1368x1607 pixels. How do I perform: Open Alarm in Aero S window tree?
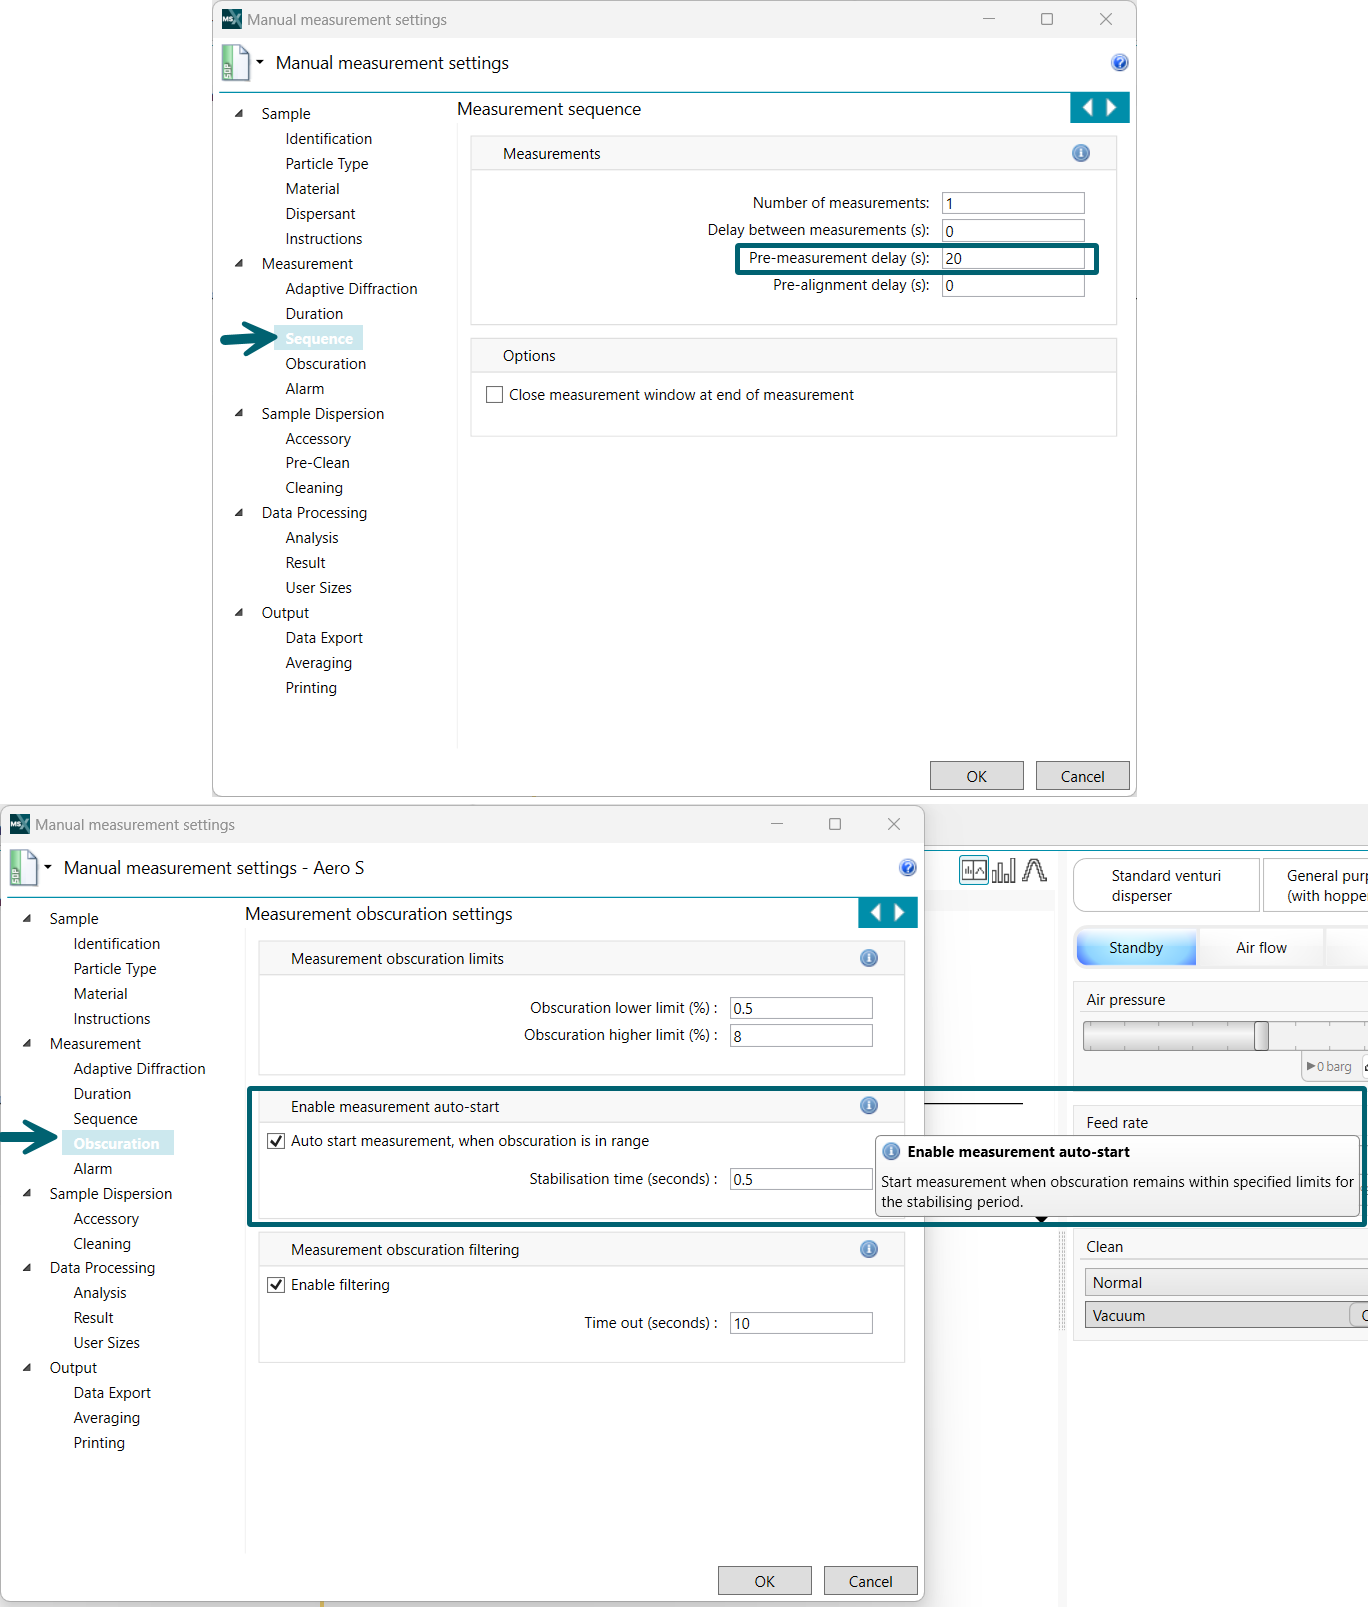92,1168
